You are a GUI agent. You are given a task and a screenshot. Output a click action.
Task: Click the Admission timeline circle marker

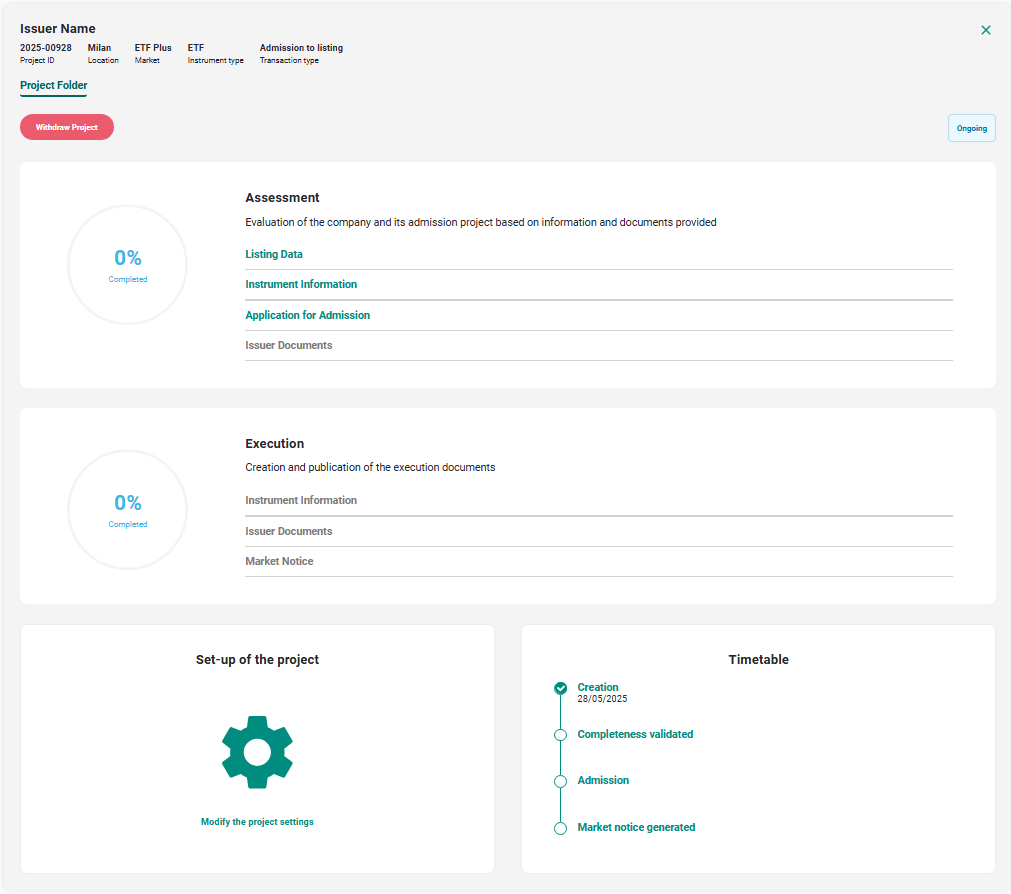click(x=560, y=781)
